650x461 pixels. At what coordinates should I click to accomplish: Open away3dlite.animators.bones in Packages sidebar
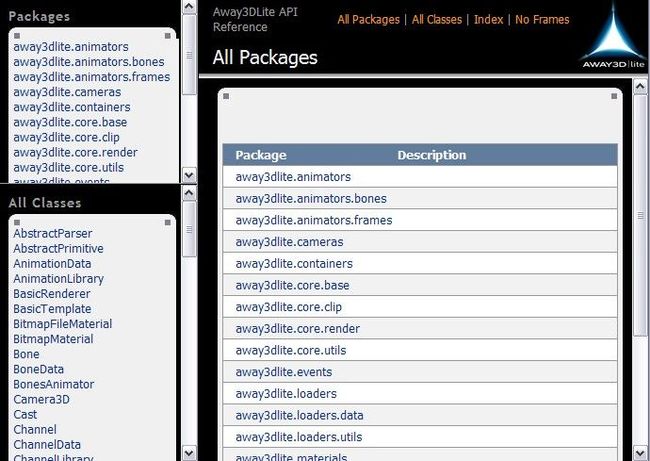point(89,62)
